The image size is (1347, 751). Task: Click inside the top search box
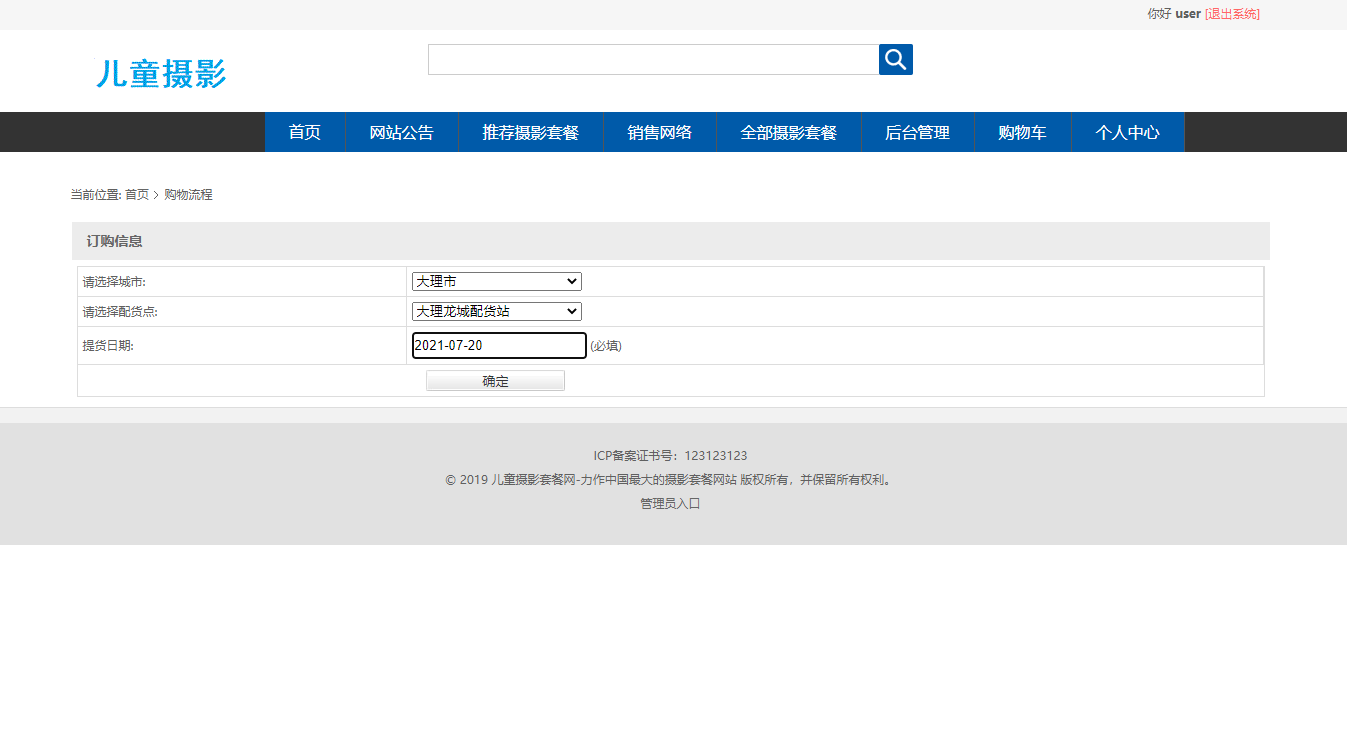pyautogui.click(x=652, y=59)
